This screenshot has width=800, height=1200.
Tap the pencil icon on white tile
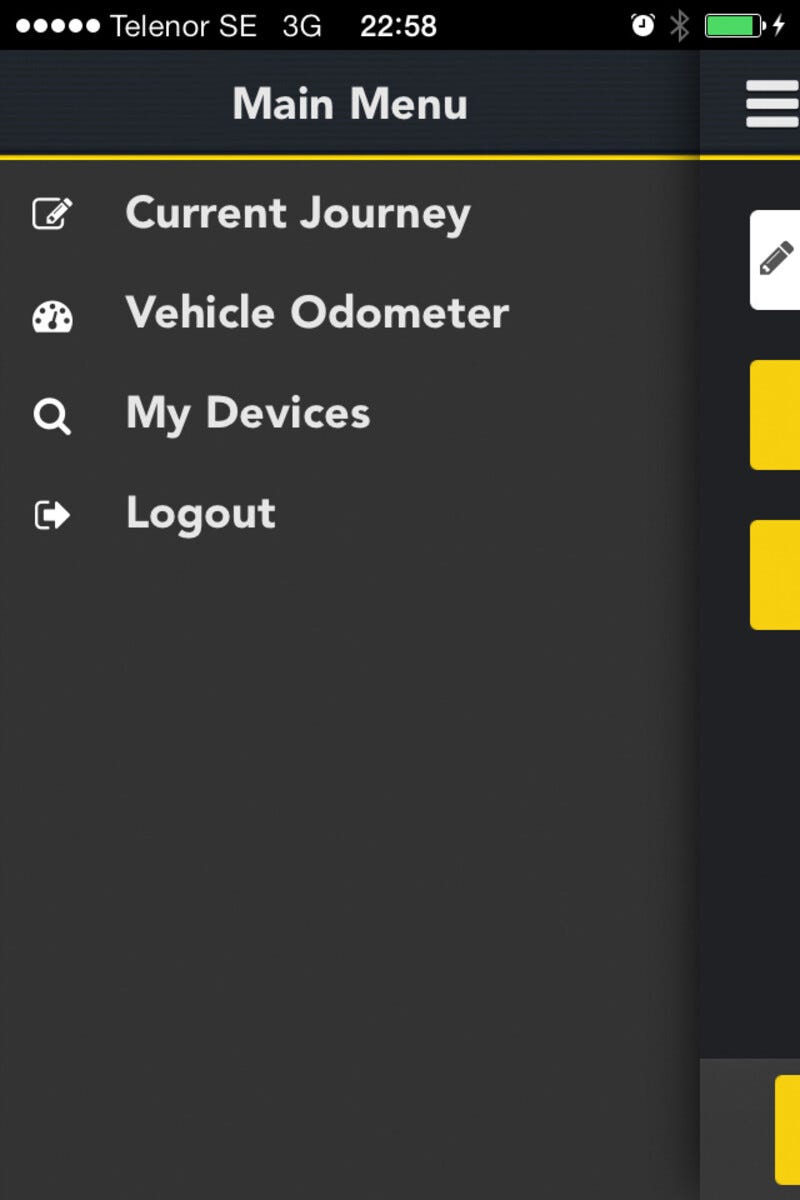(776, 259)
